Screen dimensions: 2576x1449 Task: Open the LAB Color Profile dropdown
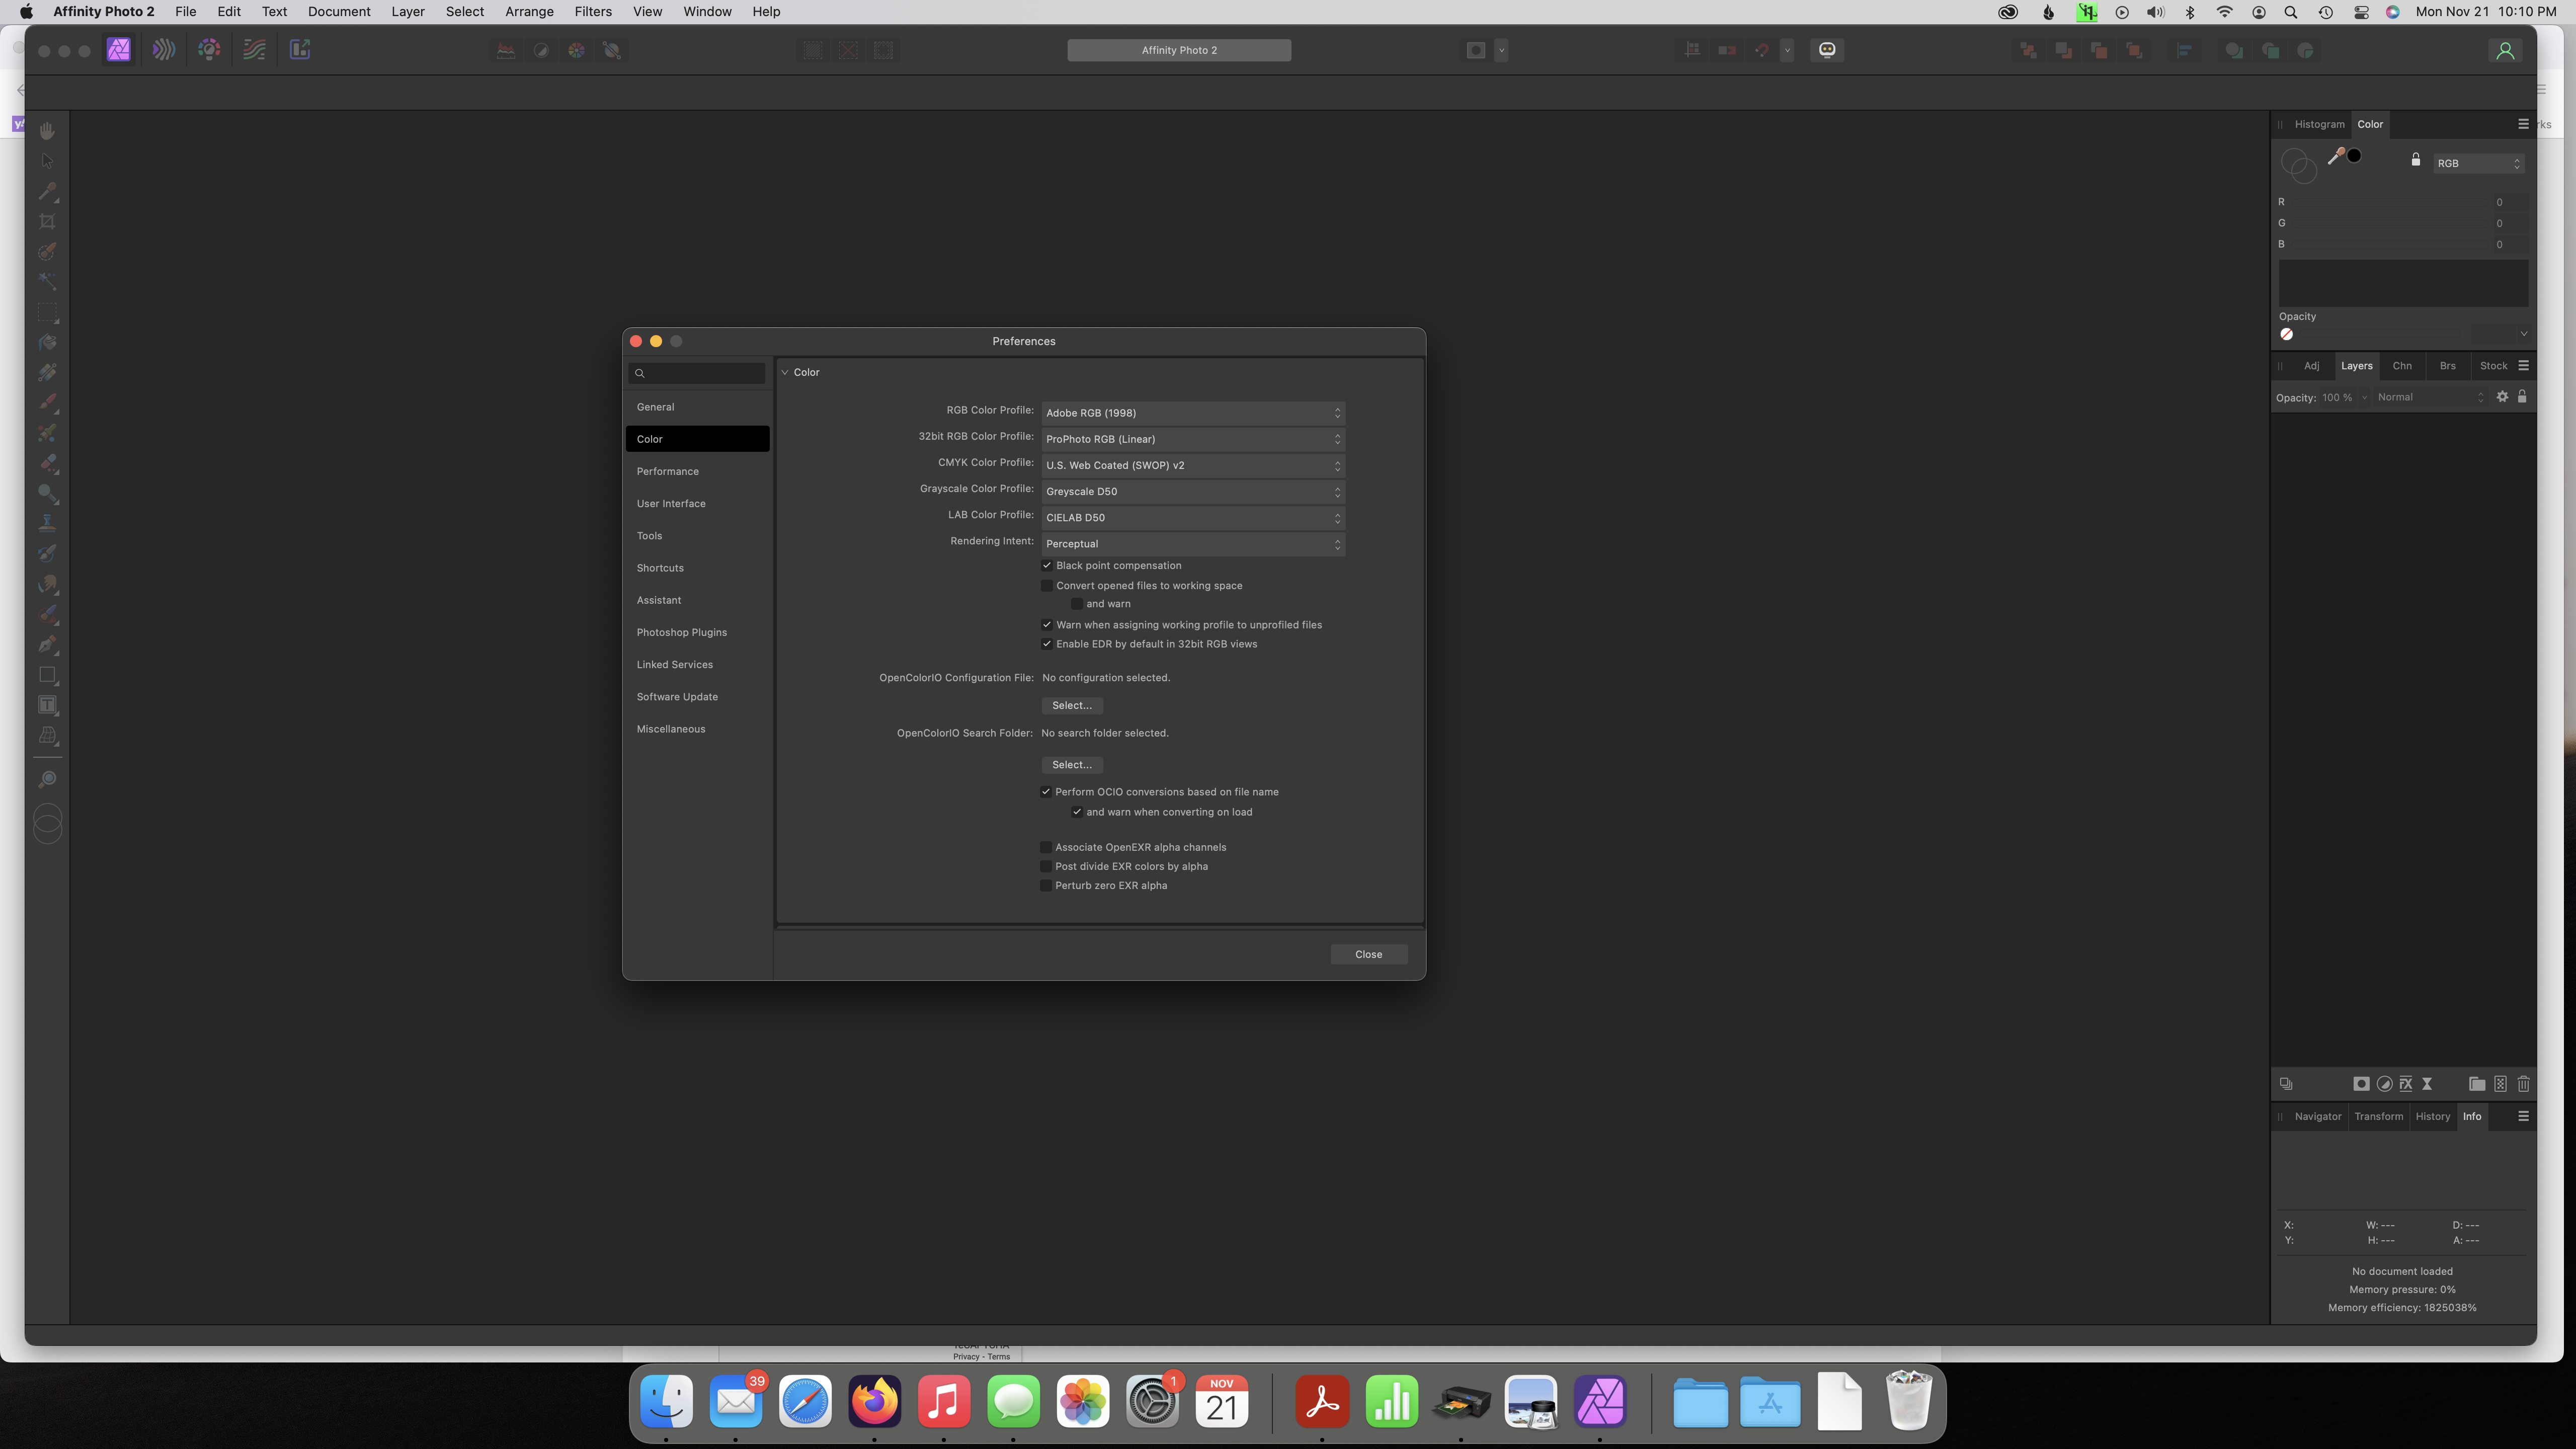tap(1193, 518)
